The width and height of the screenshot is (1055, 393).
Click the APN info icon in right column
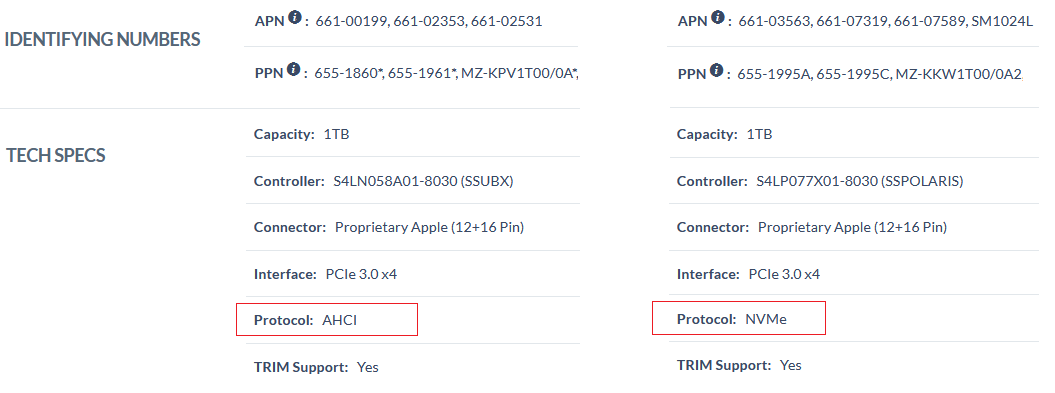(718, 17)
